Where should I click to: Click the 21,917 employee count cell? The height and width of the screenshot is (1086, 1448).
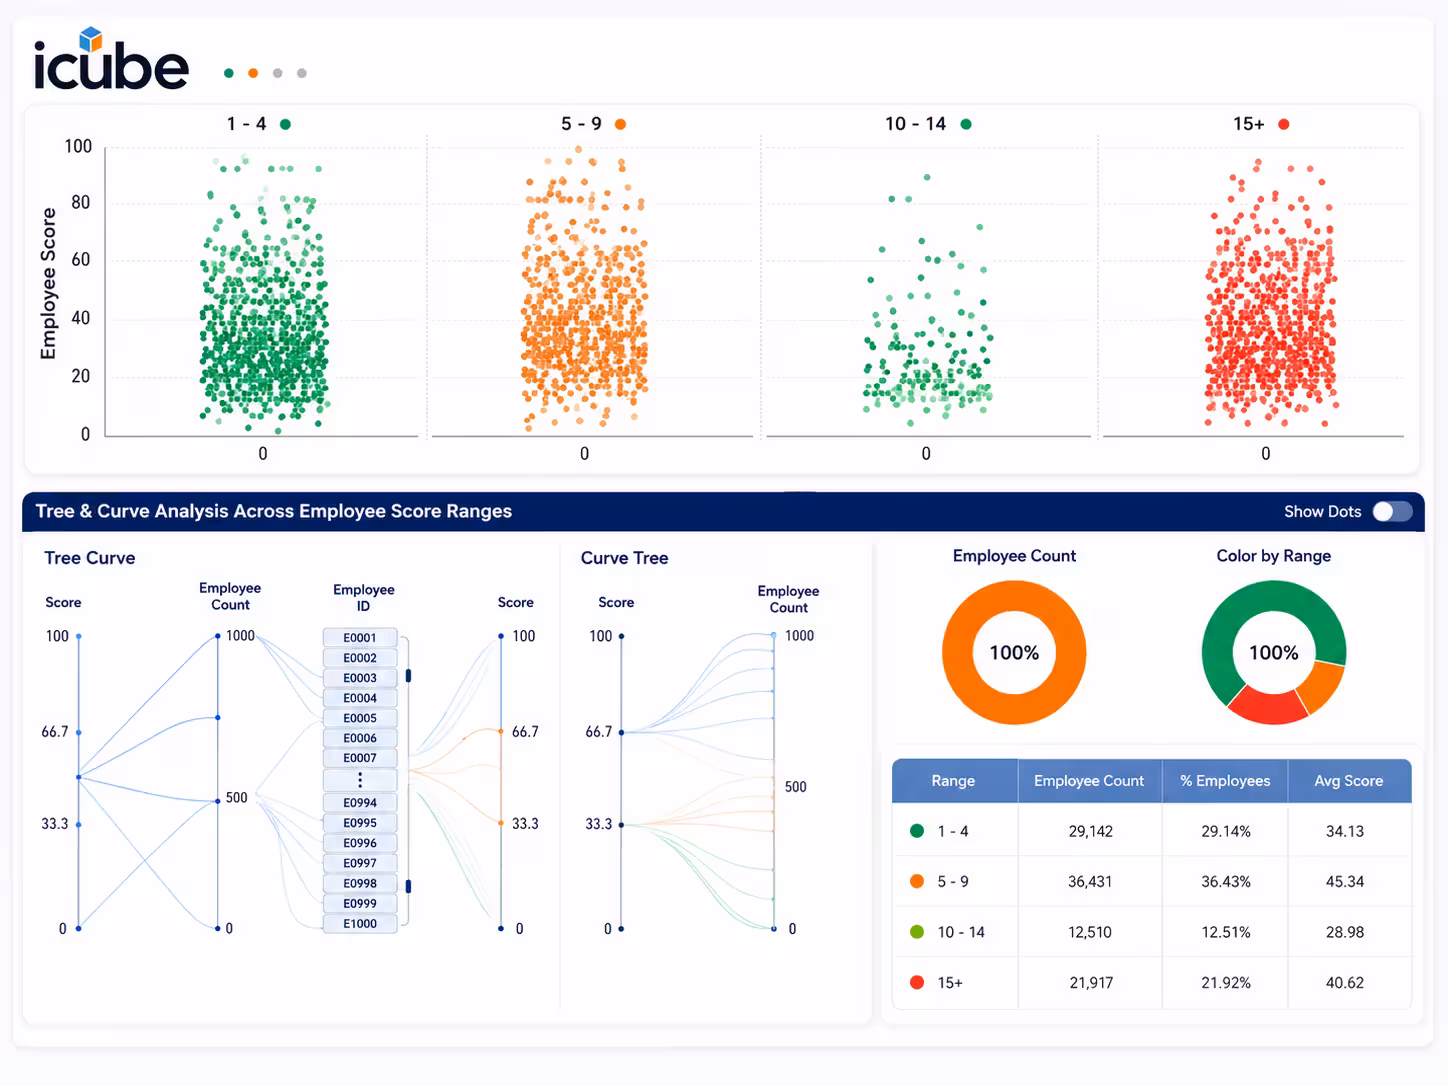pos(1091,983)
